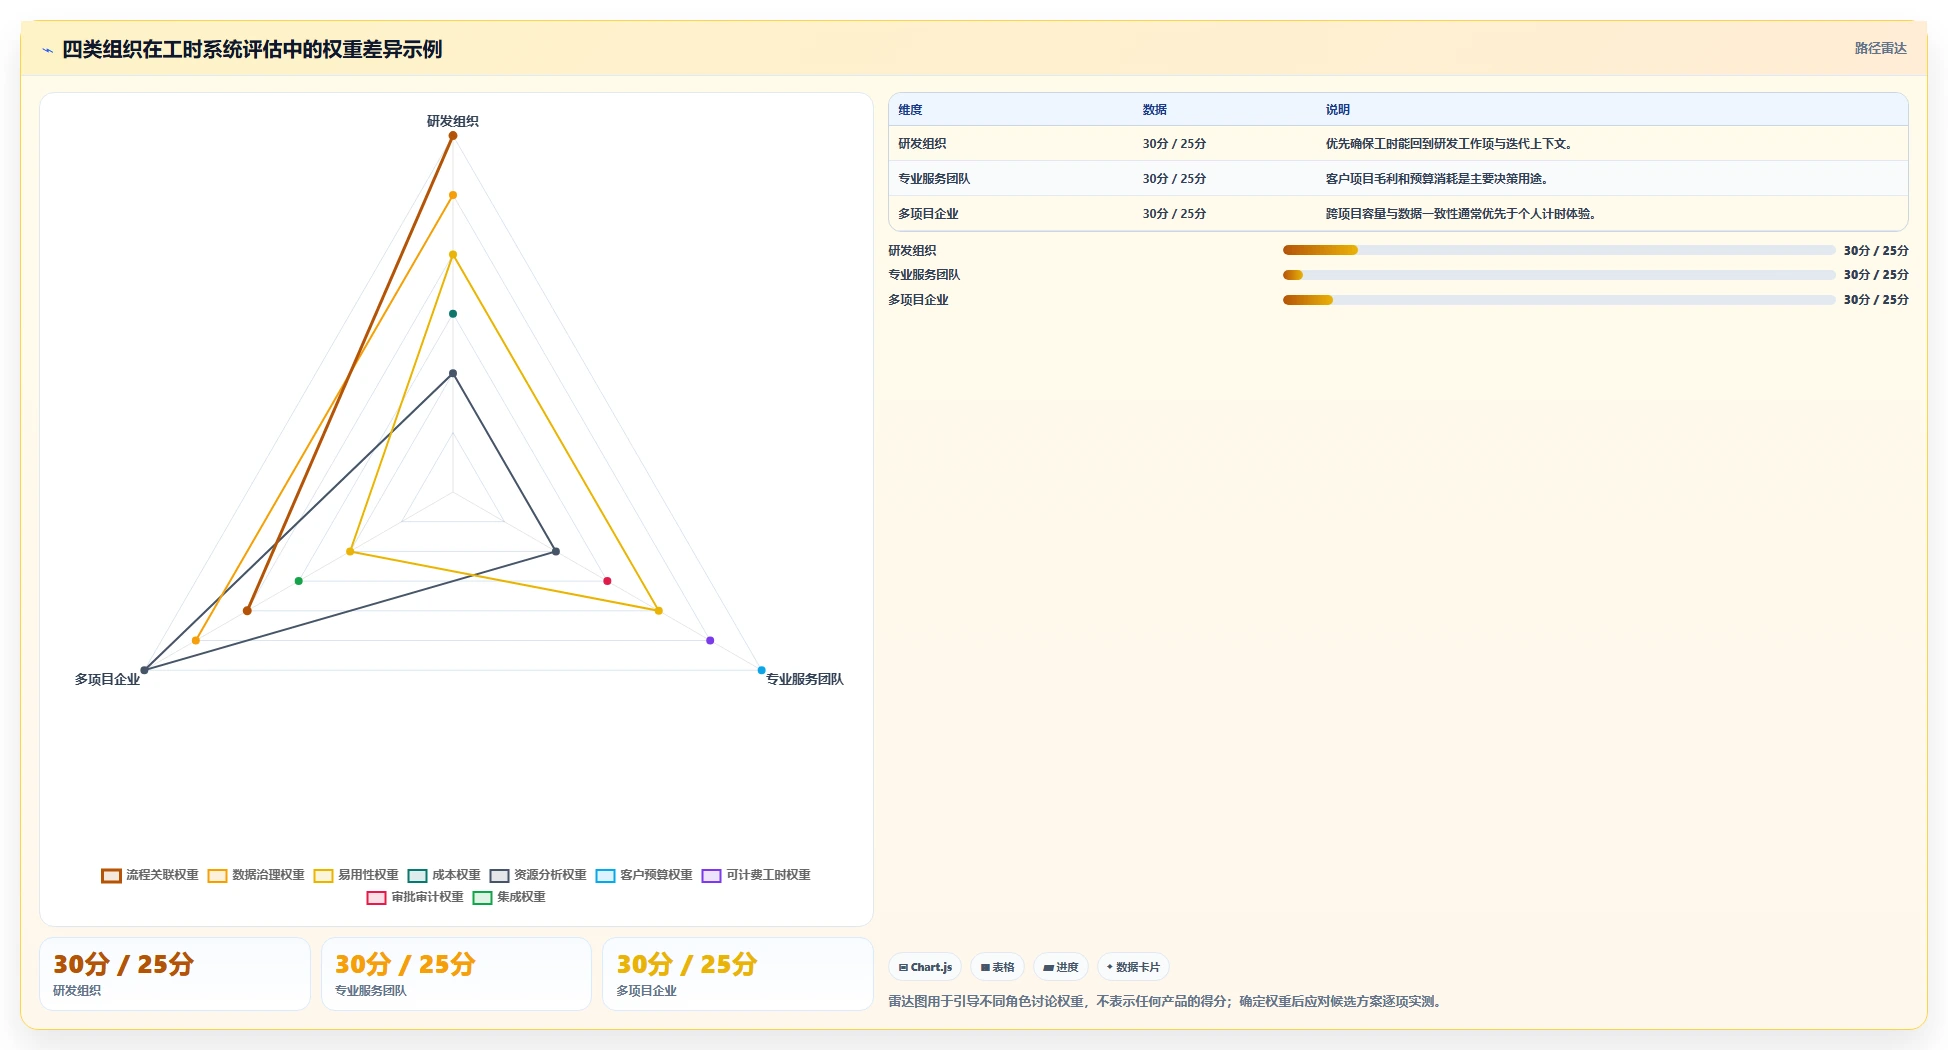The height and width of the screenshot is (1050, 1948).
Task: Toggle the 流程关联权重 legend item
Action: 150,875
